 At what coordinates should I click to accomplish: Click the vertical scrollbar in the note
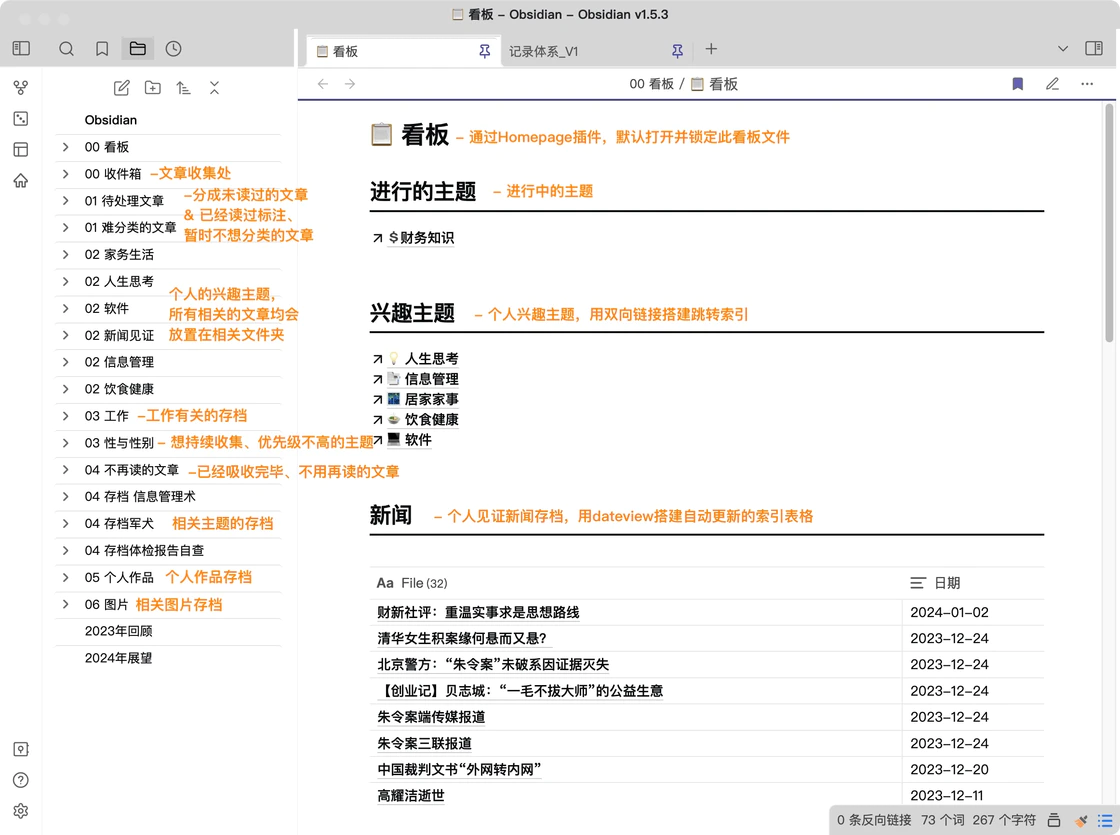[x=1109, y=230]
